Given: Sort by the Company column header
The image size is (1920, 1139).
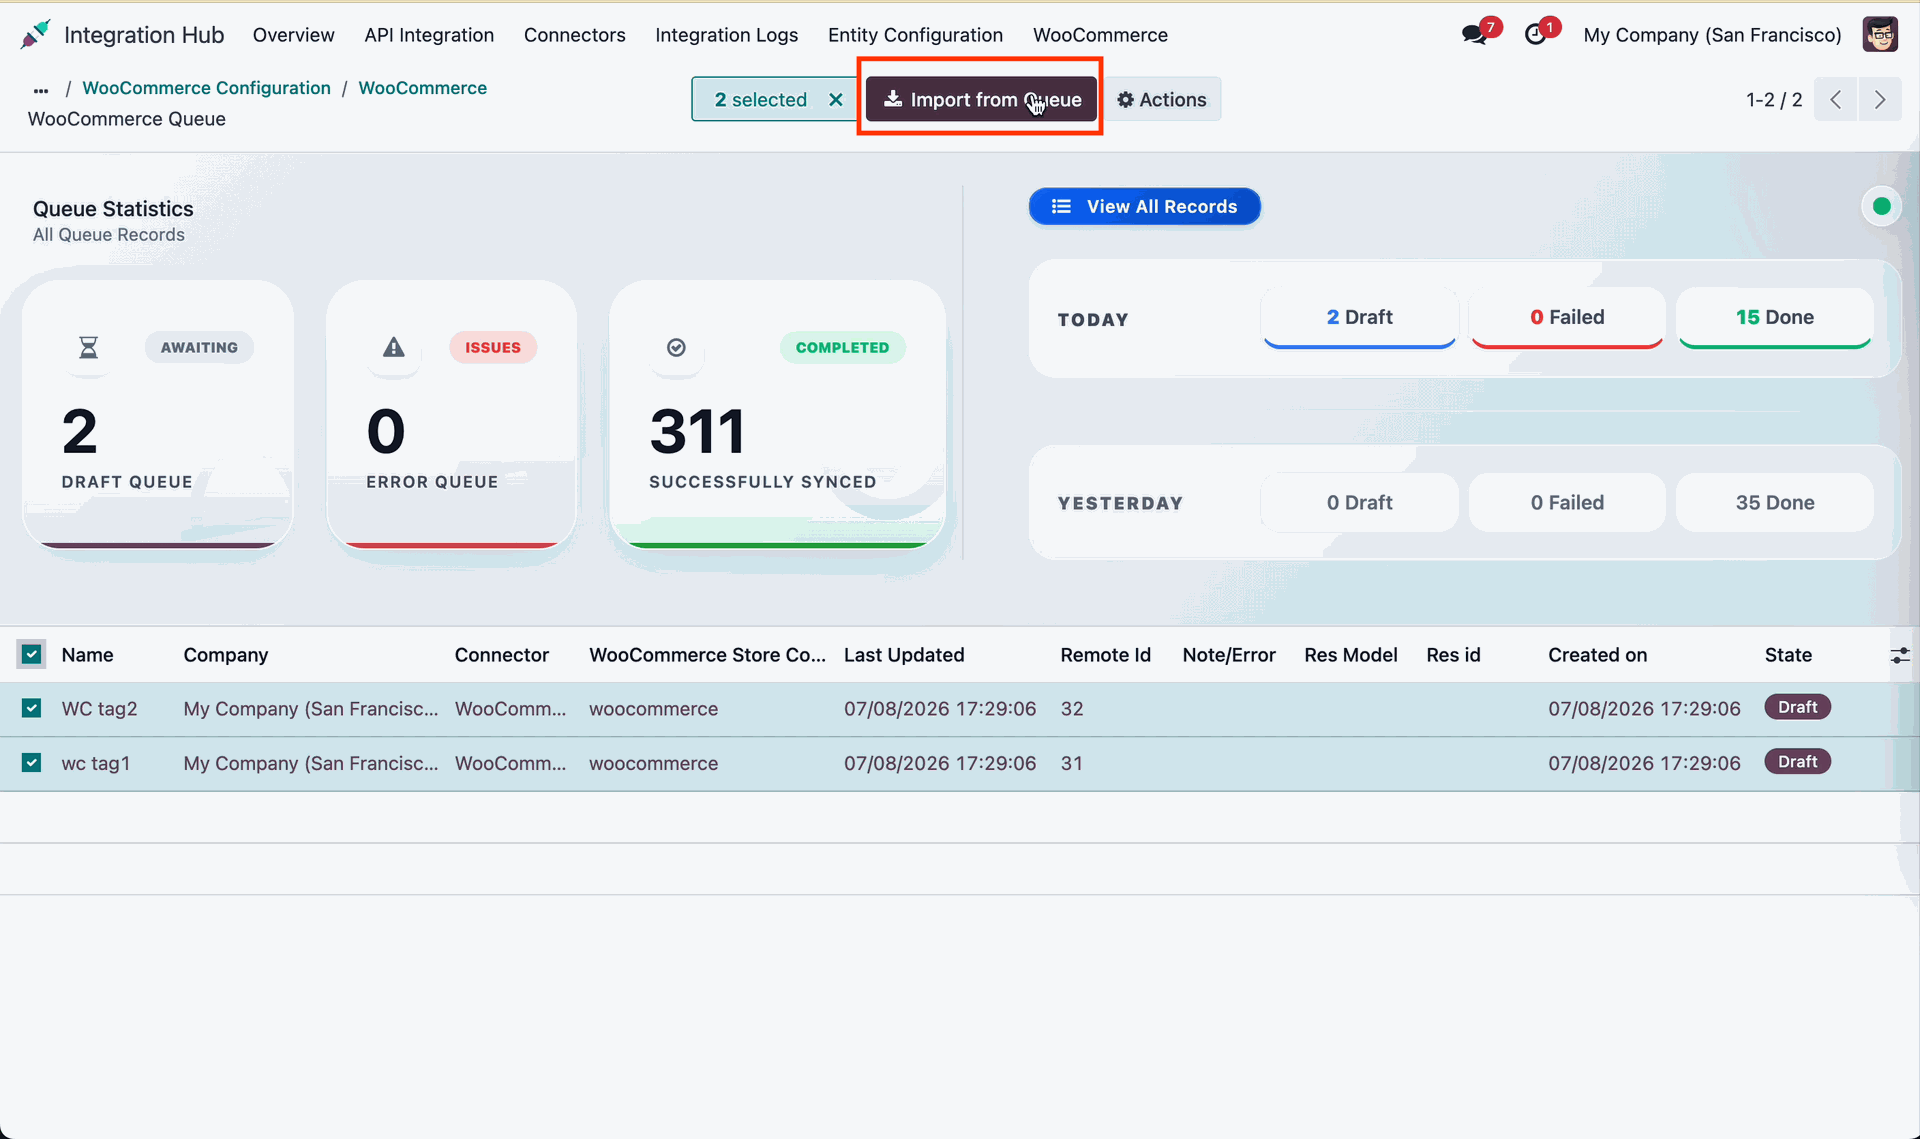Looking at the screenshot, I should tap(225, 655).
